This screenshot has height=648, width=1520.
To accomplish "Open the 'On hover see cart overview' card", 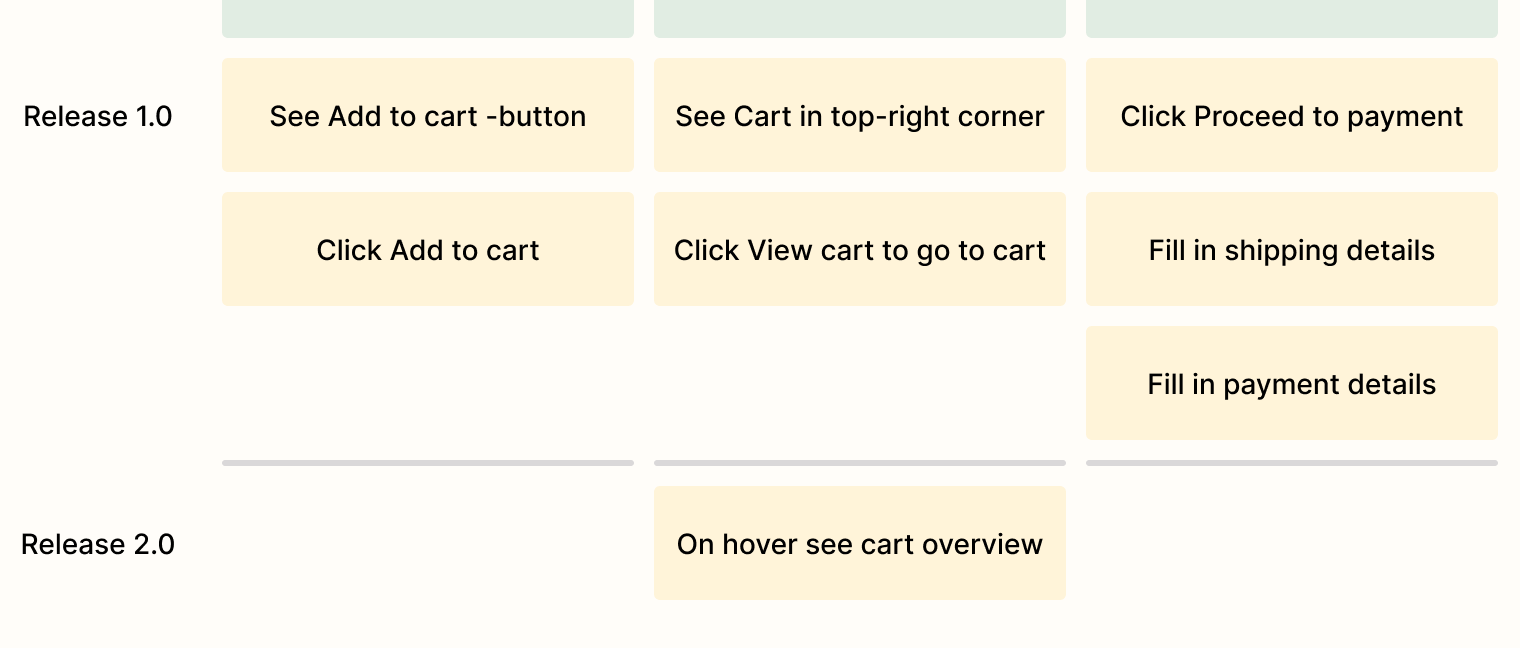I will click(860, 543).
